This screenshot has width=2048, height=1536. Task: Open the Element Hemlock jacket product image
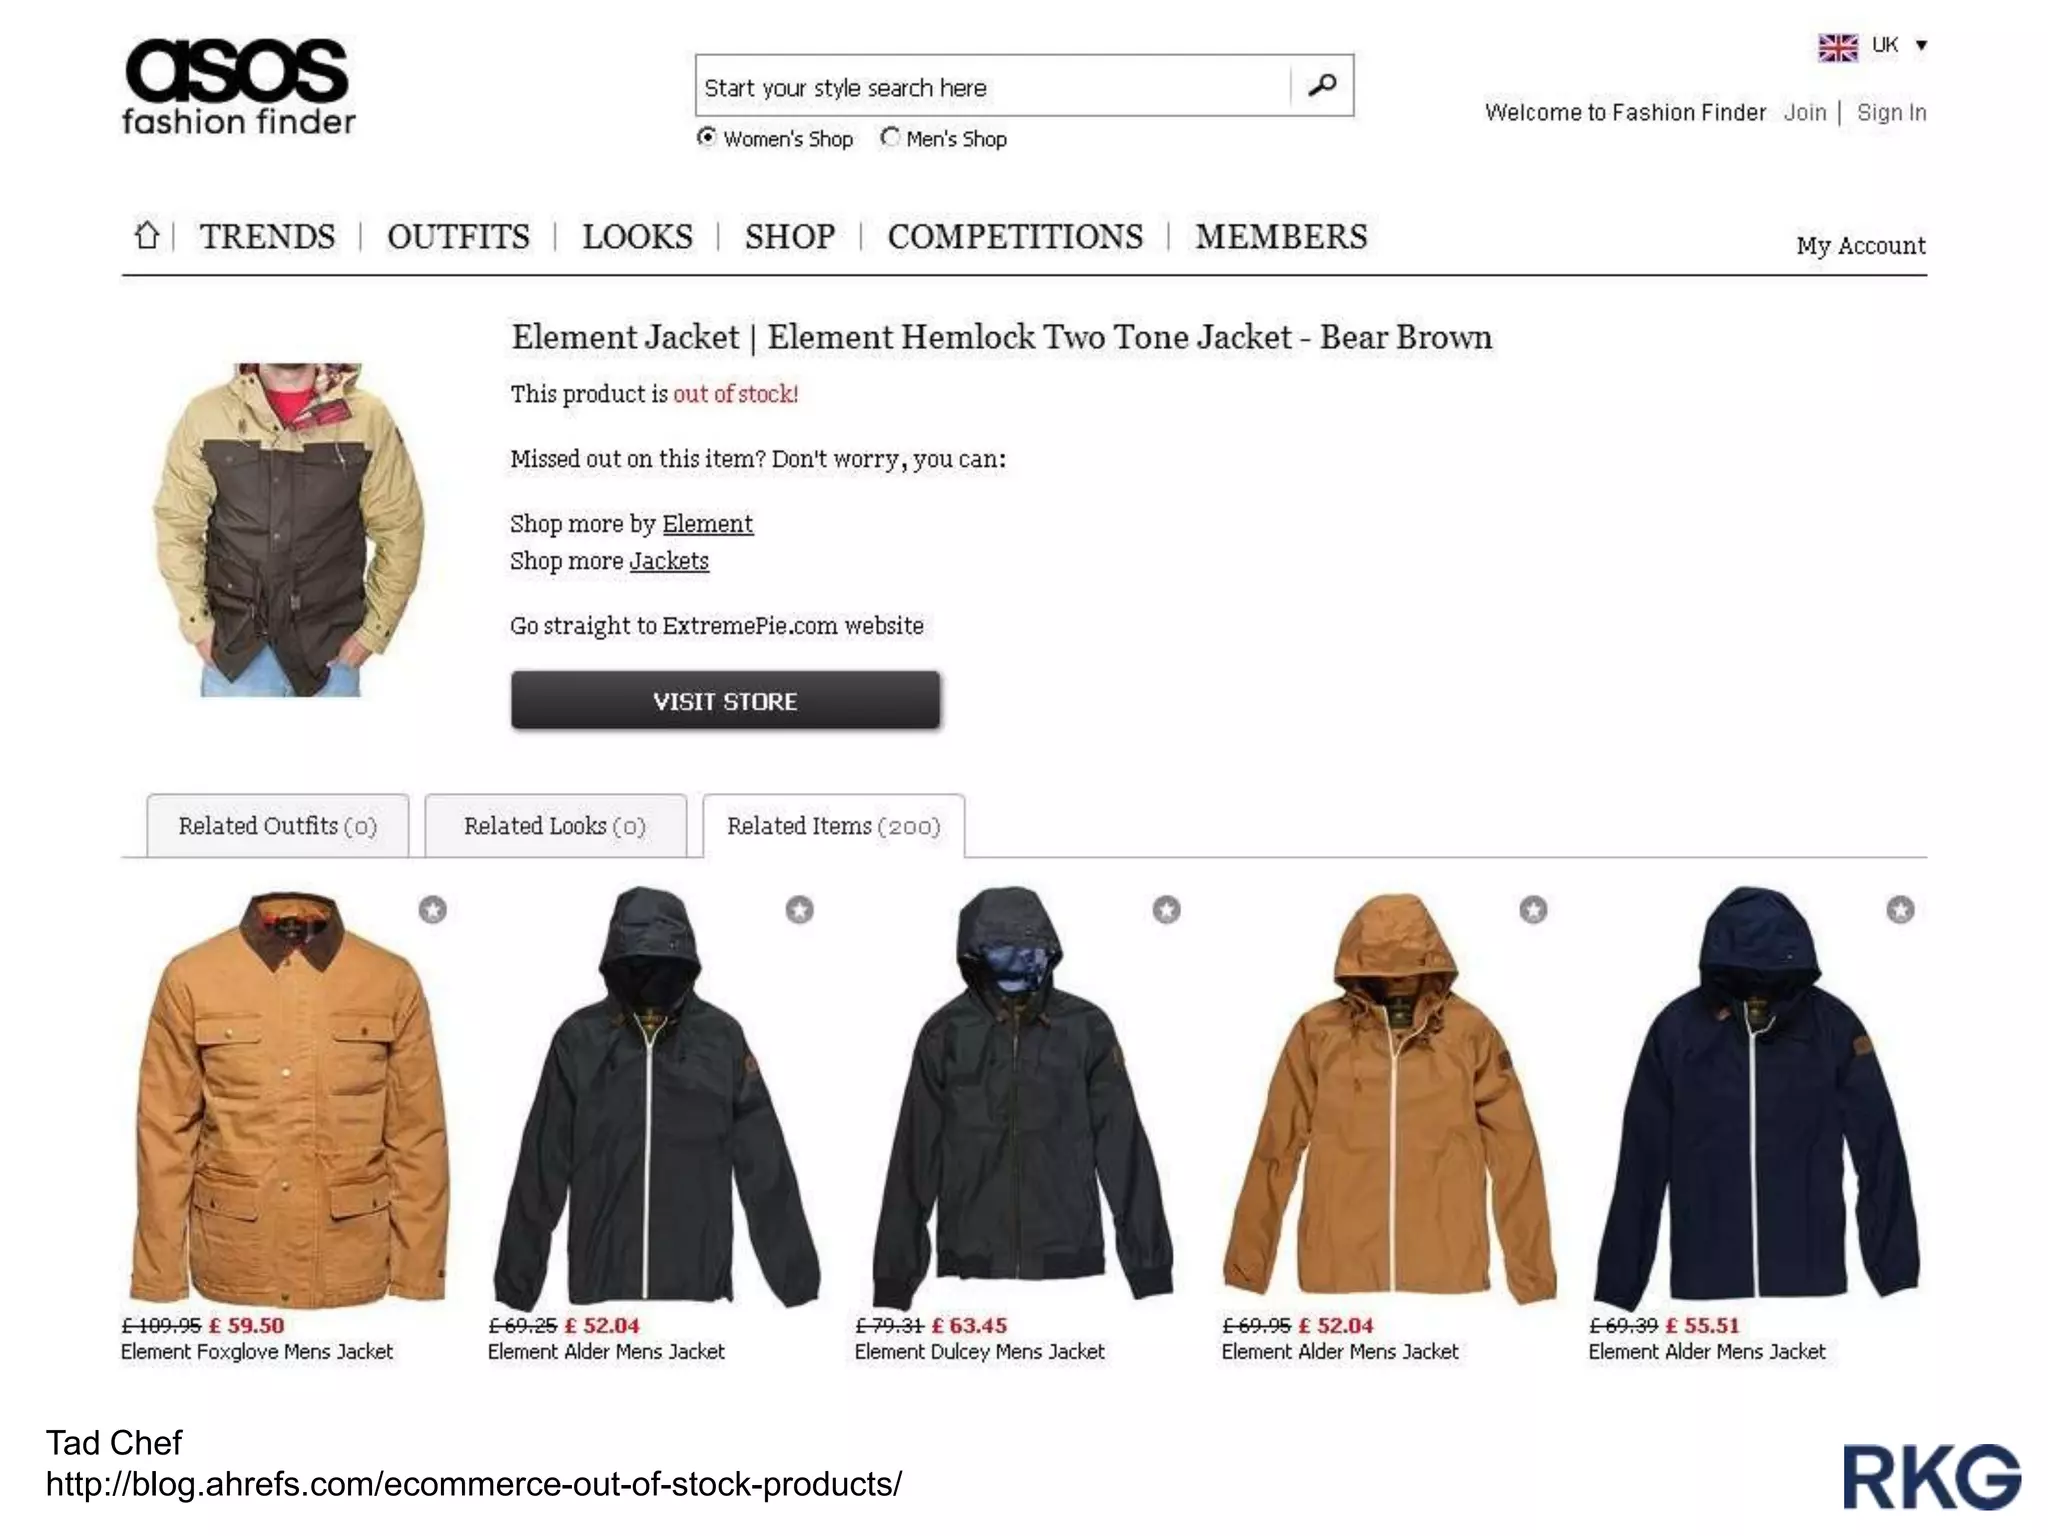288,530
